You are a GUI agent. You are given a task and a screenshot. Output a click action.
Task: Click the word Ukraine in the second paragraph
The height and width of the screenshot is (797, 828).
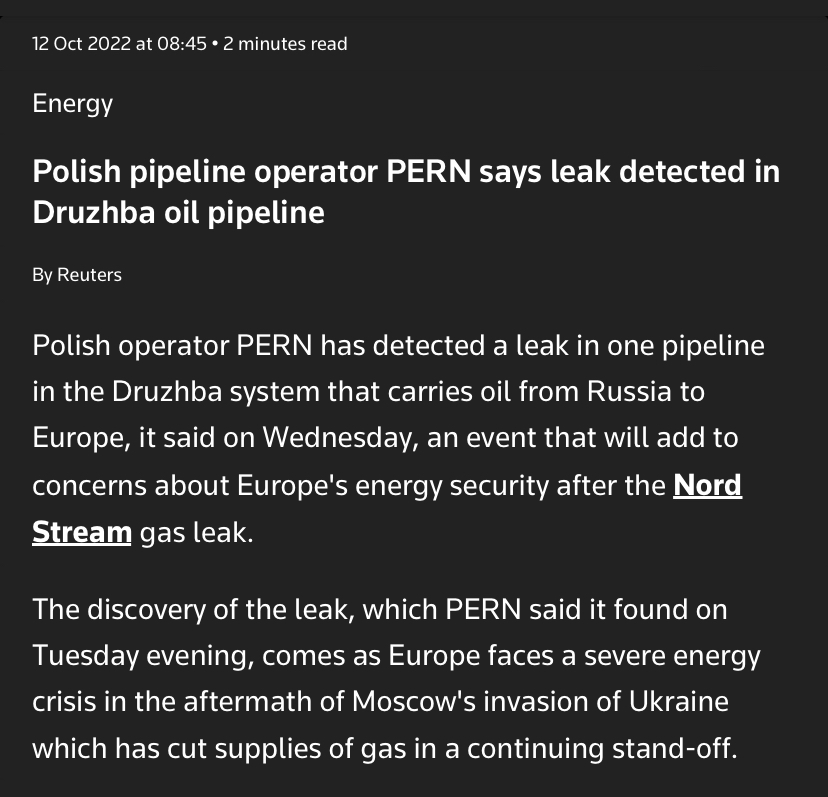coord(679,702)
